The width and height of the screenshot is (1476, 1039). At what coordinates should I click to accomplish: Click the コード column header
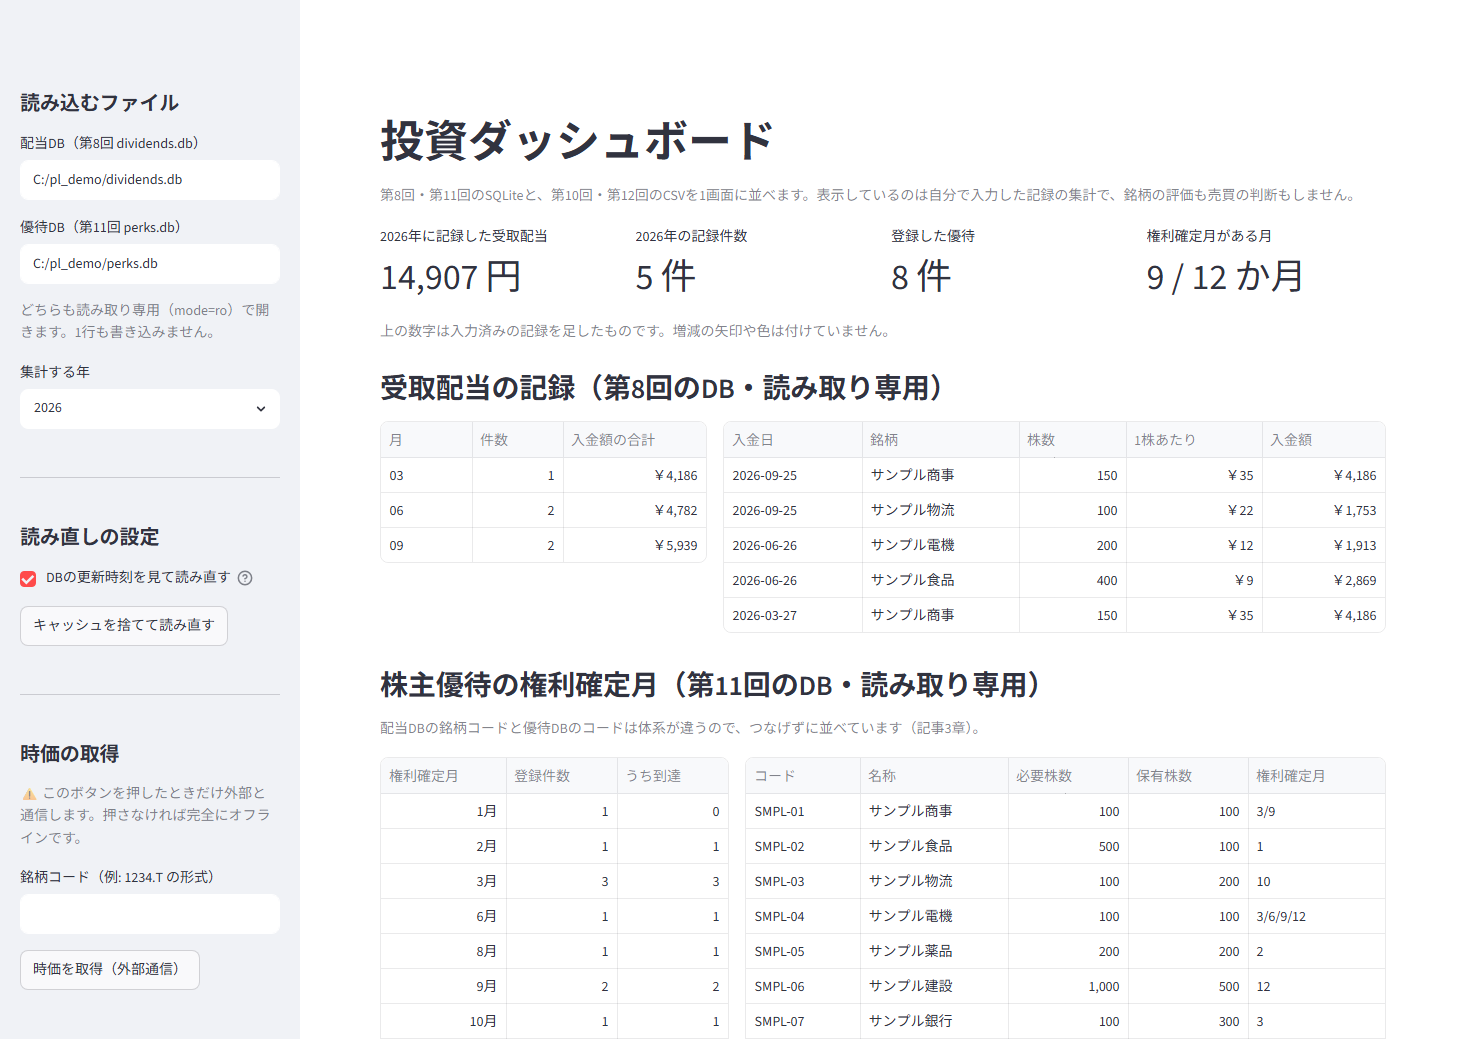tap(803, 776)
